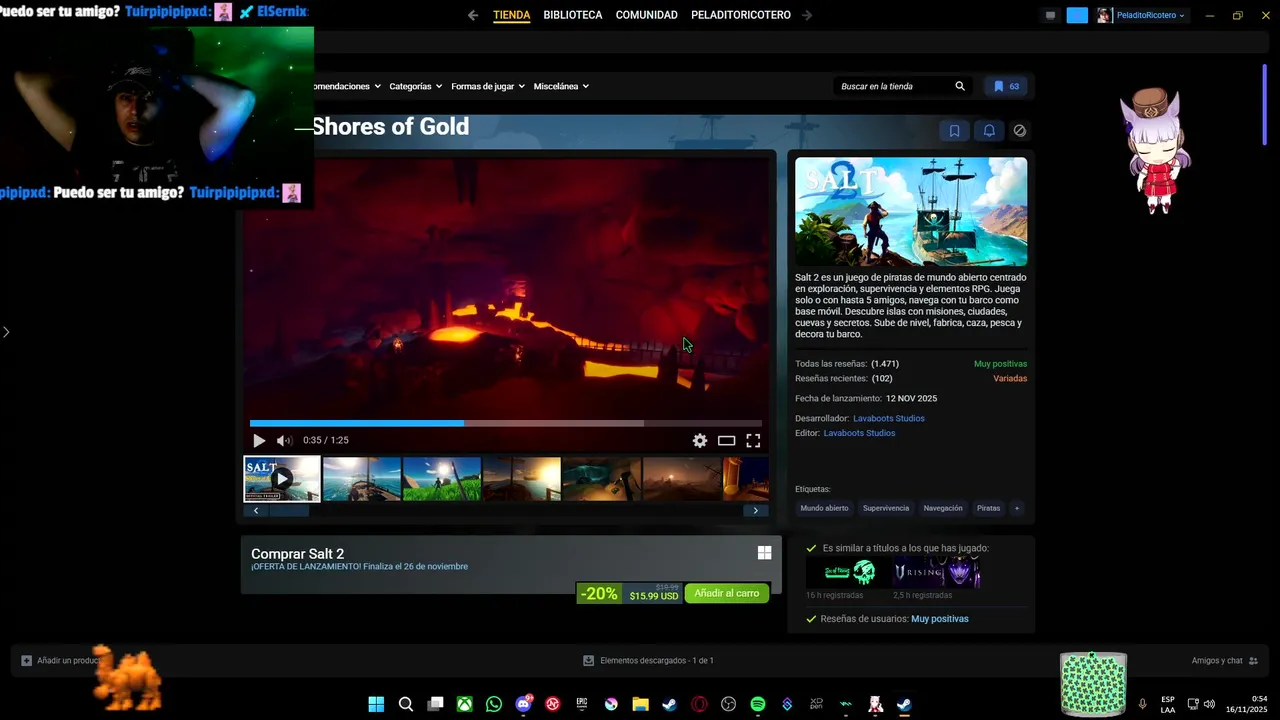The height and width of the screenshot is (720, 1280).
Task: Open the Windows Start menu
Action: click(x=376, y=704)
